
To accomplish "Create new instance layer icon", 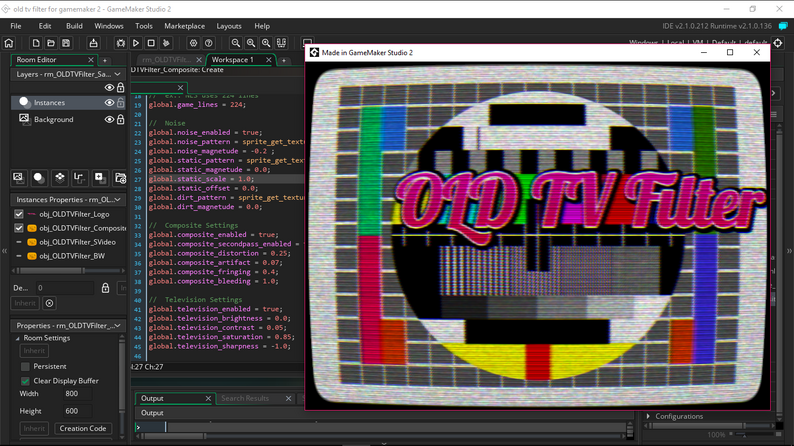I will coord(38,178).
